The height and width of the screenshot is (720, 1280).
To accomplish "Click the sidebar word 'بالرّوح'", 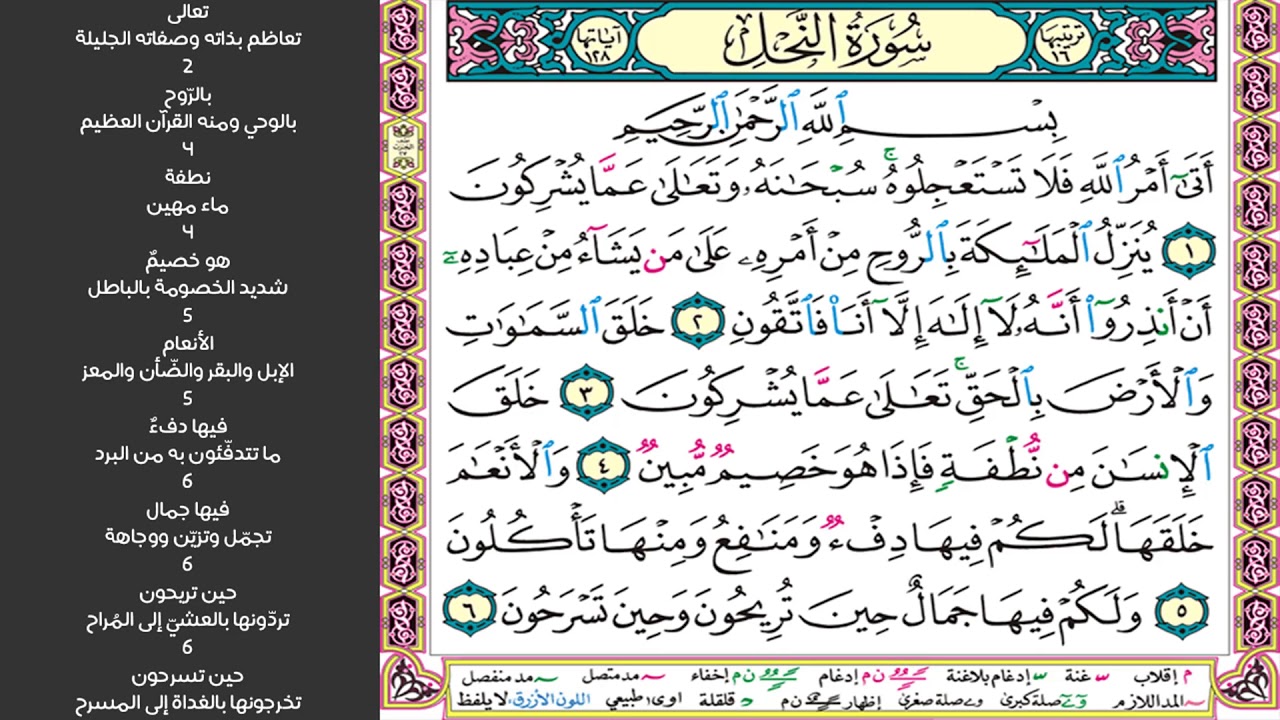I will 188,95.
